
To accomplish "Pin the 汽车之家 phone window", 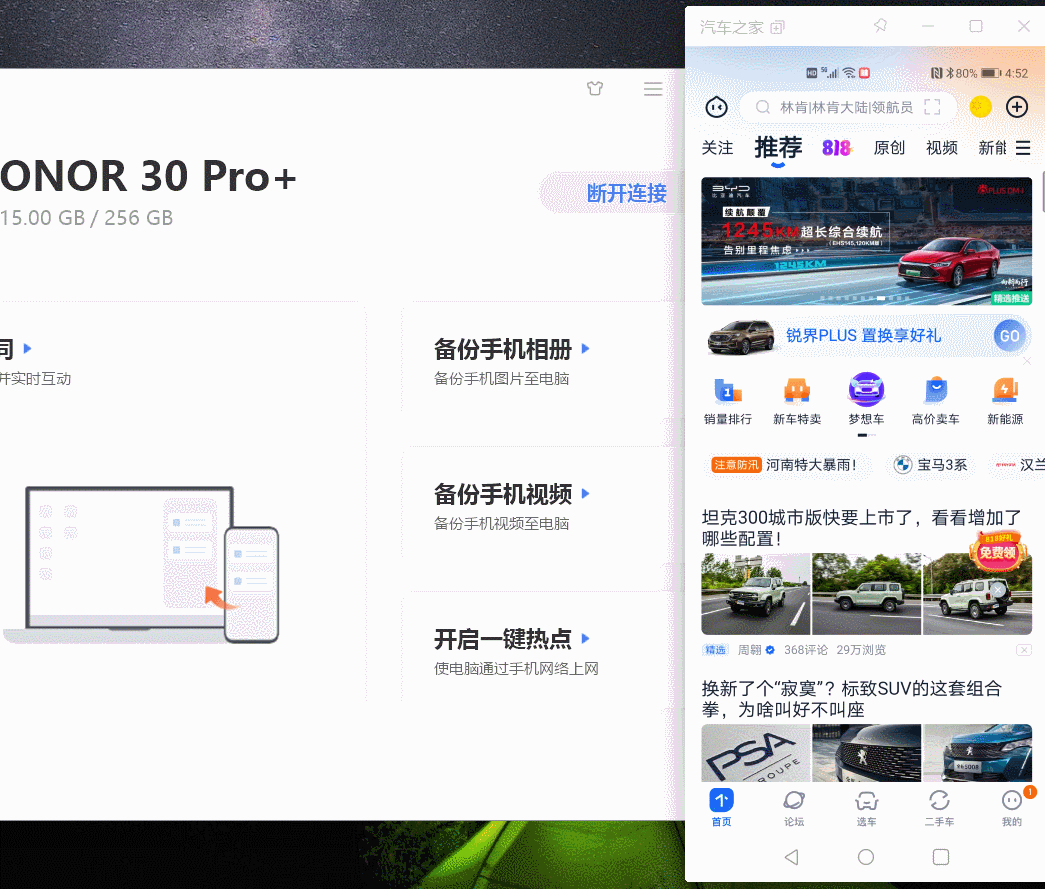I will (880, 26).
